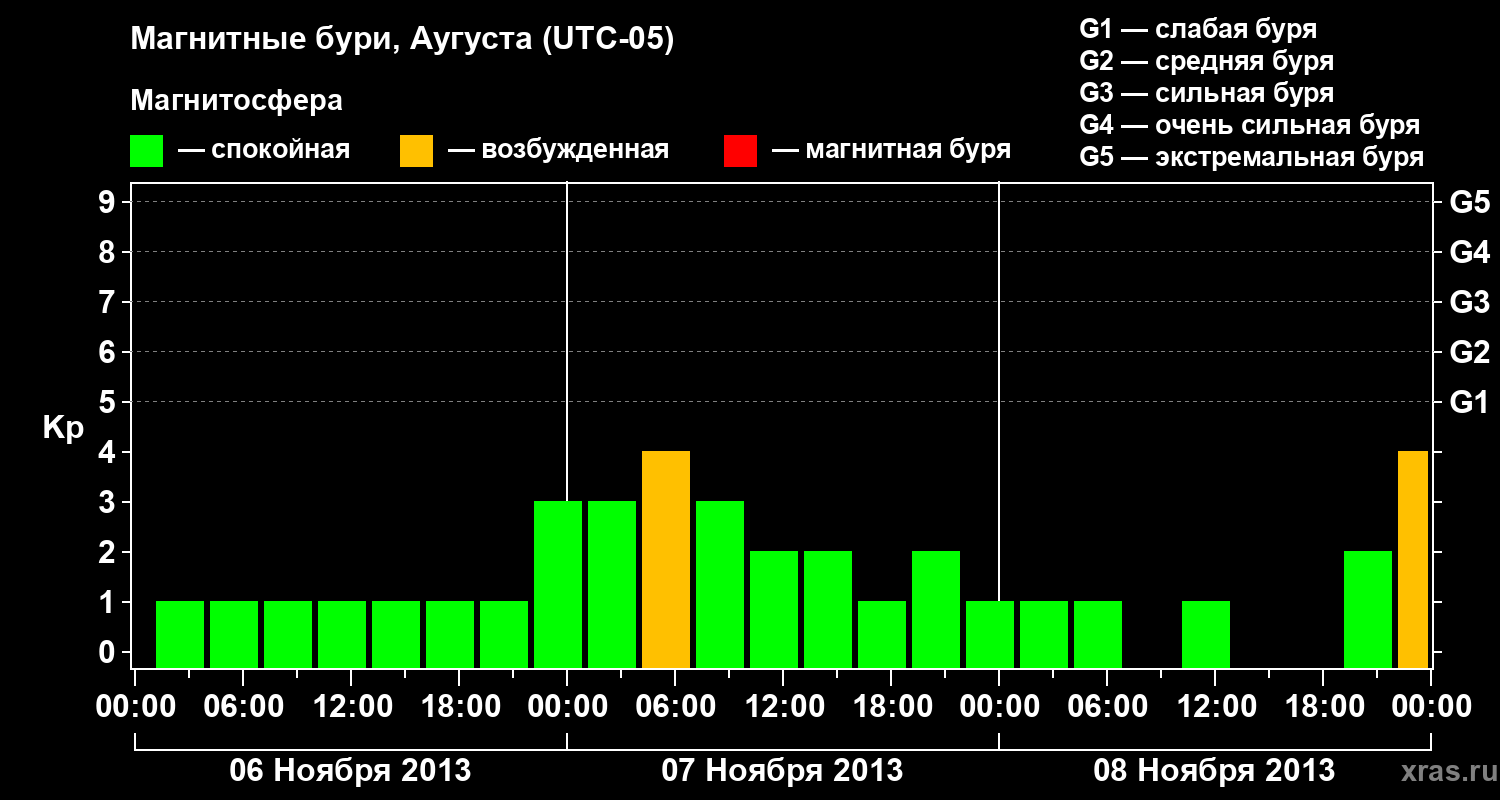This screenshot has height=800, width=1500.
Task: Click the '— возбужденная' legend label
Action: 558,151
